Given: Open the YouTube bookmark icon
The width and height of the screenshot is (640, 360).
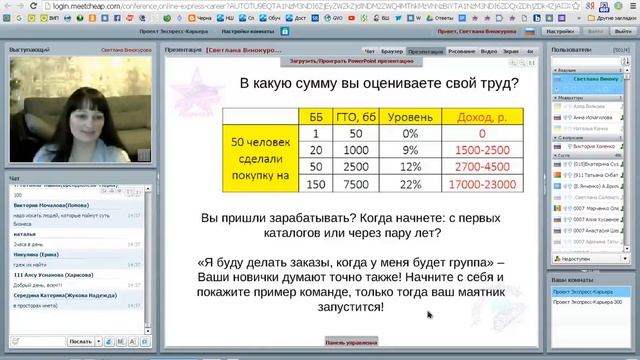Looking at the screenshot, I should point(351,18).
